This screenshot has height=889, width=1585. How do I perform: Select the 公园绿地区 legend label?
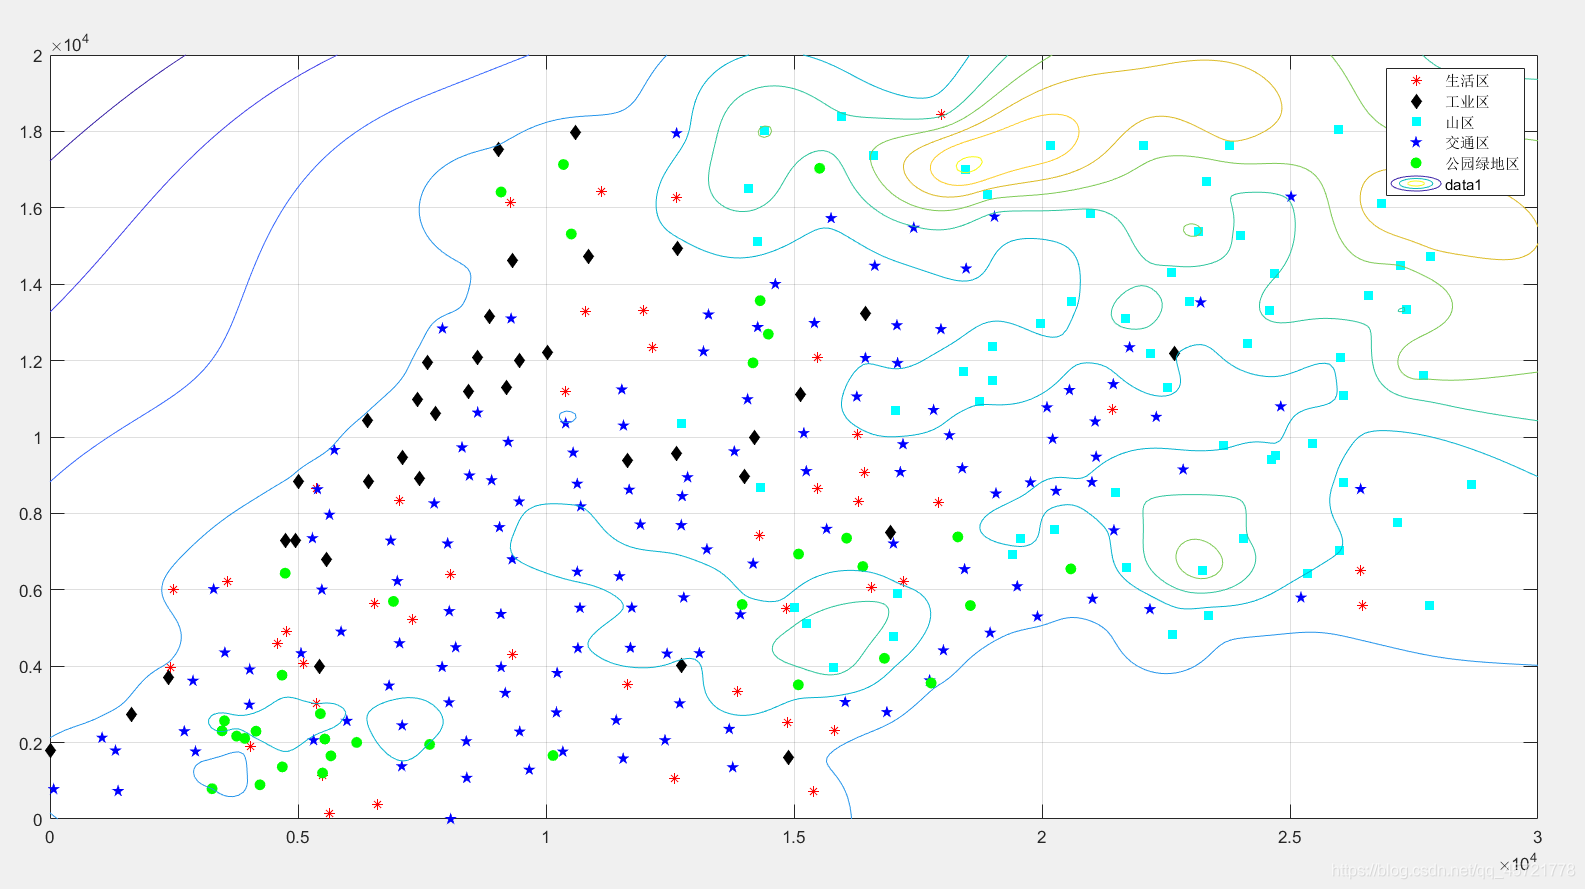[1482, 163]
